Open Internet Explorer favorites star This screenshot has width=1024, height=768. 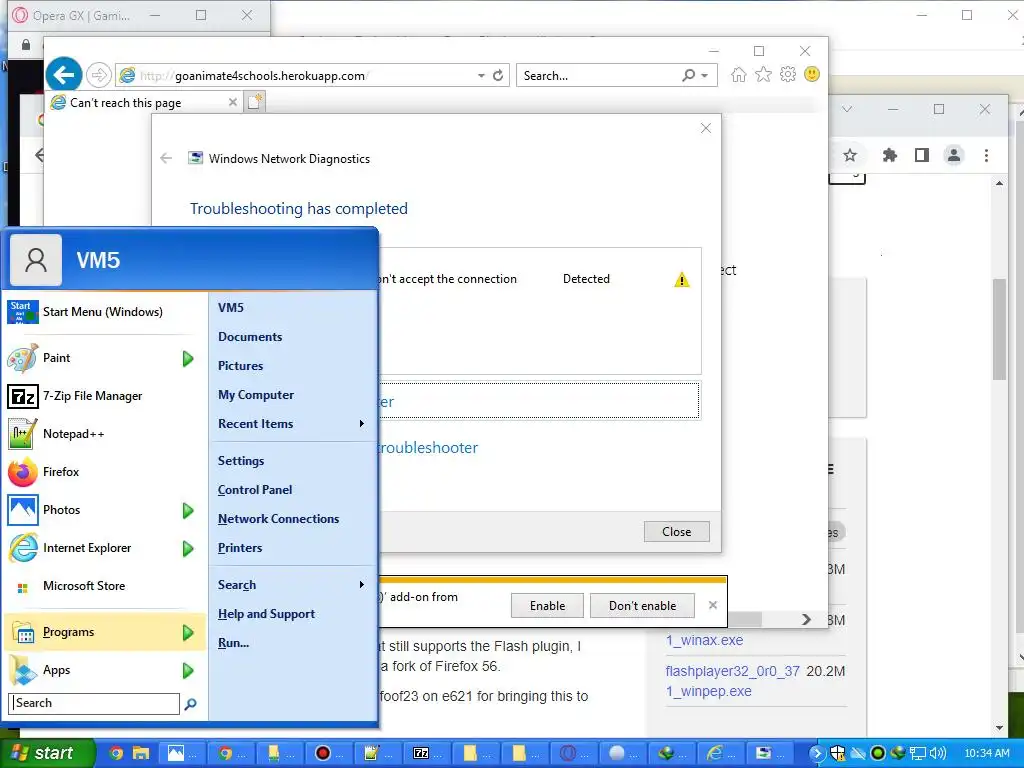[x=763, y=74]
